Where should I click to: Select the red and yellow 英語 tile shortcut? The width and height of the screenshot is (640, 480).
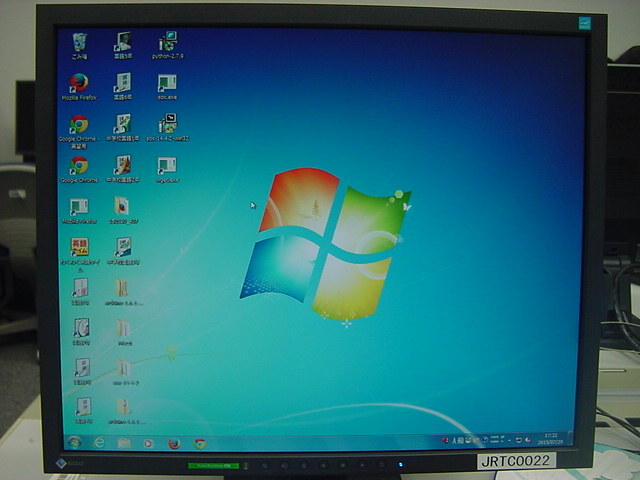click(x=80, y=255)
